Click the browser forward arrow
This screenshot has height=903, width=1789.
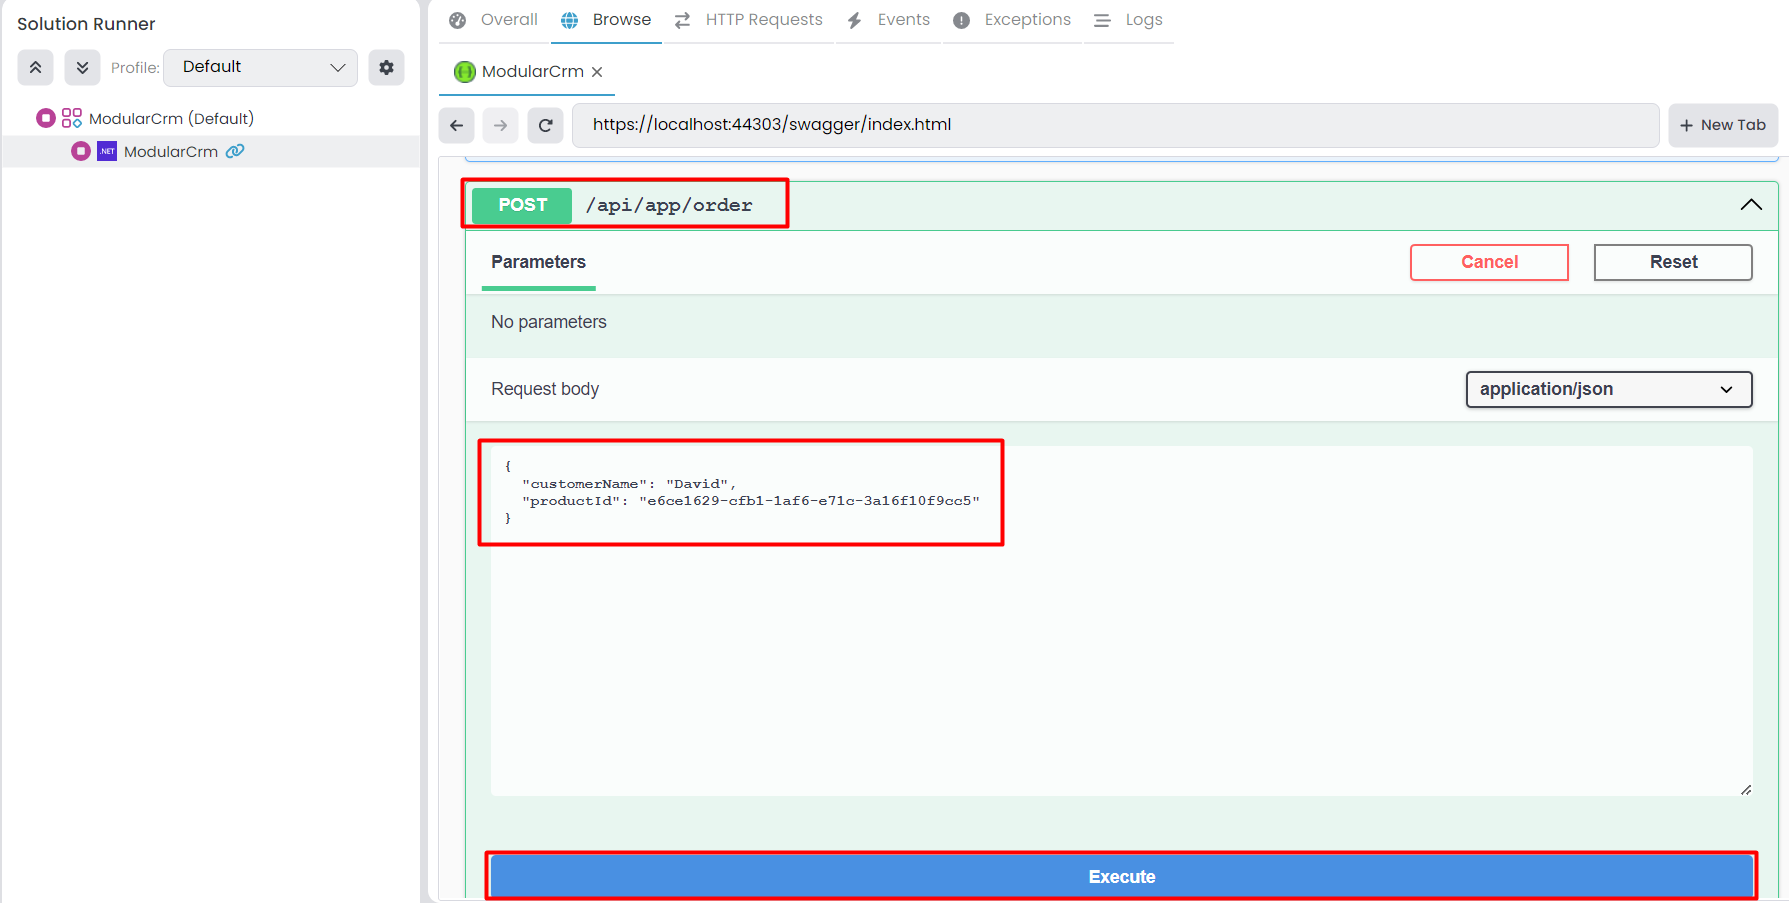pyautogui.click(x=501, y=125)
